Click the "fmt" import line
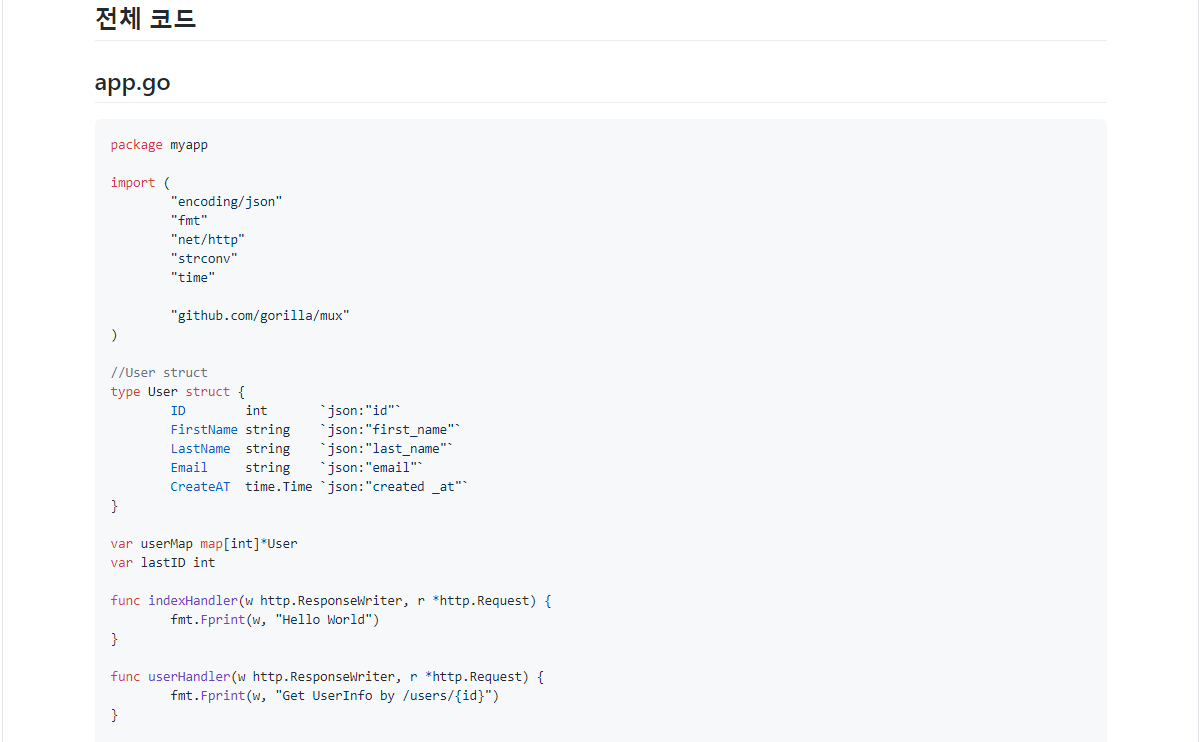This screenshot has width=1200, height=742. 189,221
